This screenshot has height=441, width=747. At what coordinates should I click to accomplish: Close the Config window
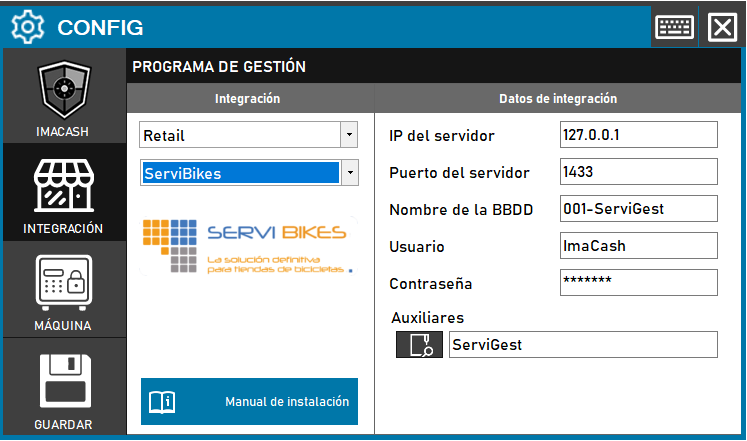(722, 27)
